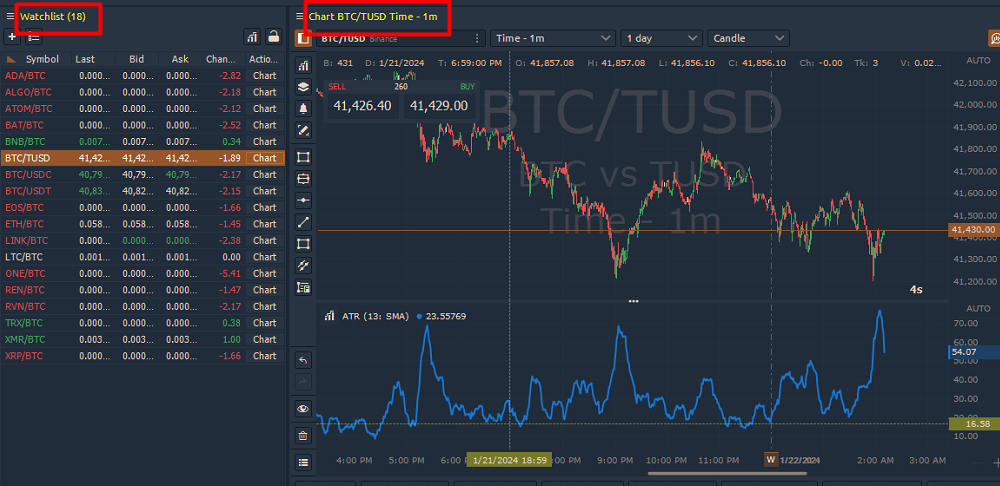The height and width of the screenshot is (486, 1000).
Task: Click the undo arrow on chart sidebar
Action: [x=304, y=360]
